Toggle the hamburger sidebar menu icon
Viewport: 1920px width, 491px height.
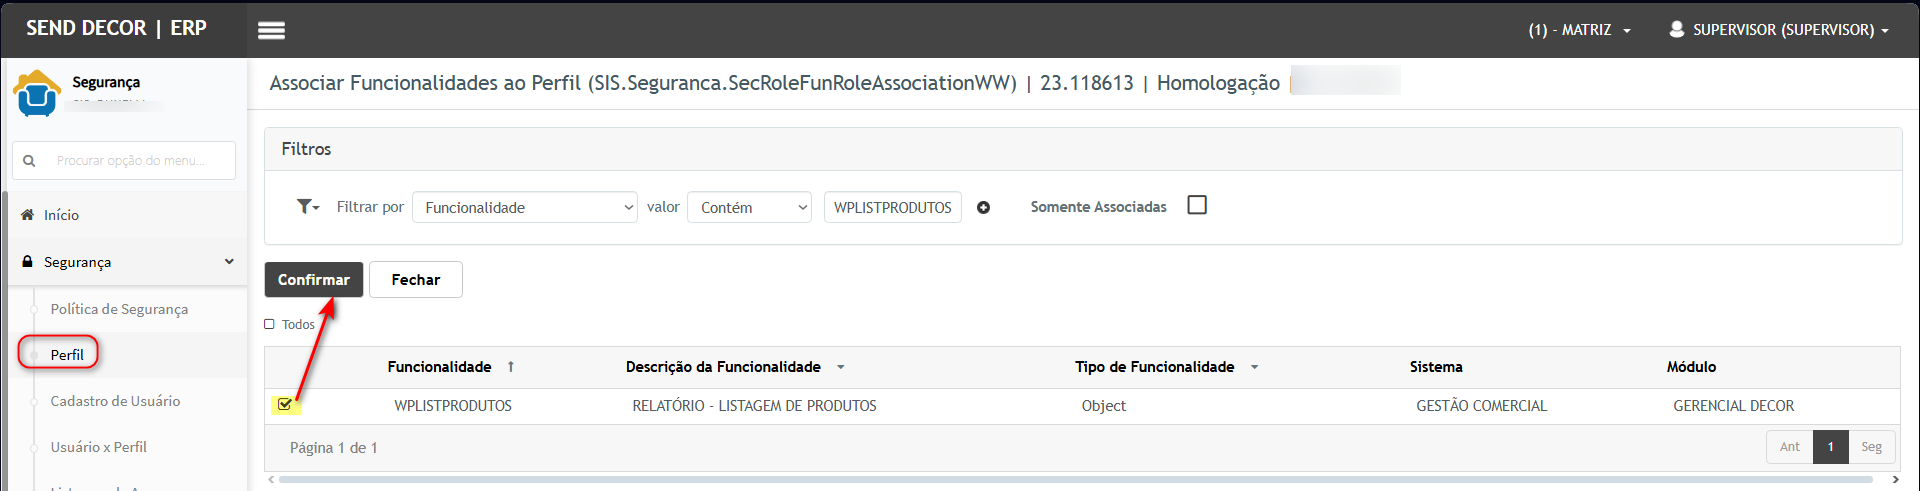271,30
